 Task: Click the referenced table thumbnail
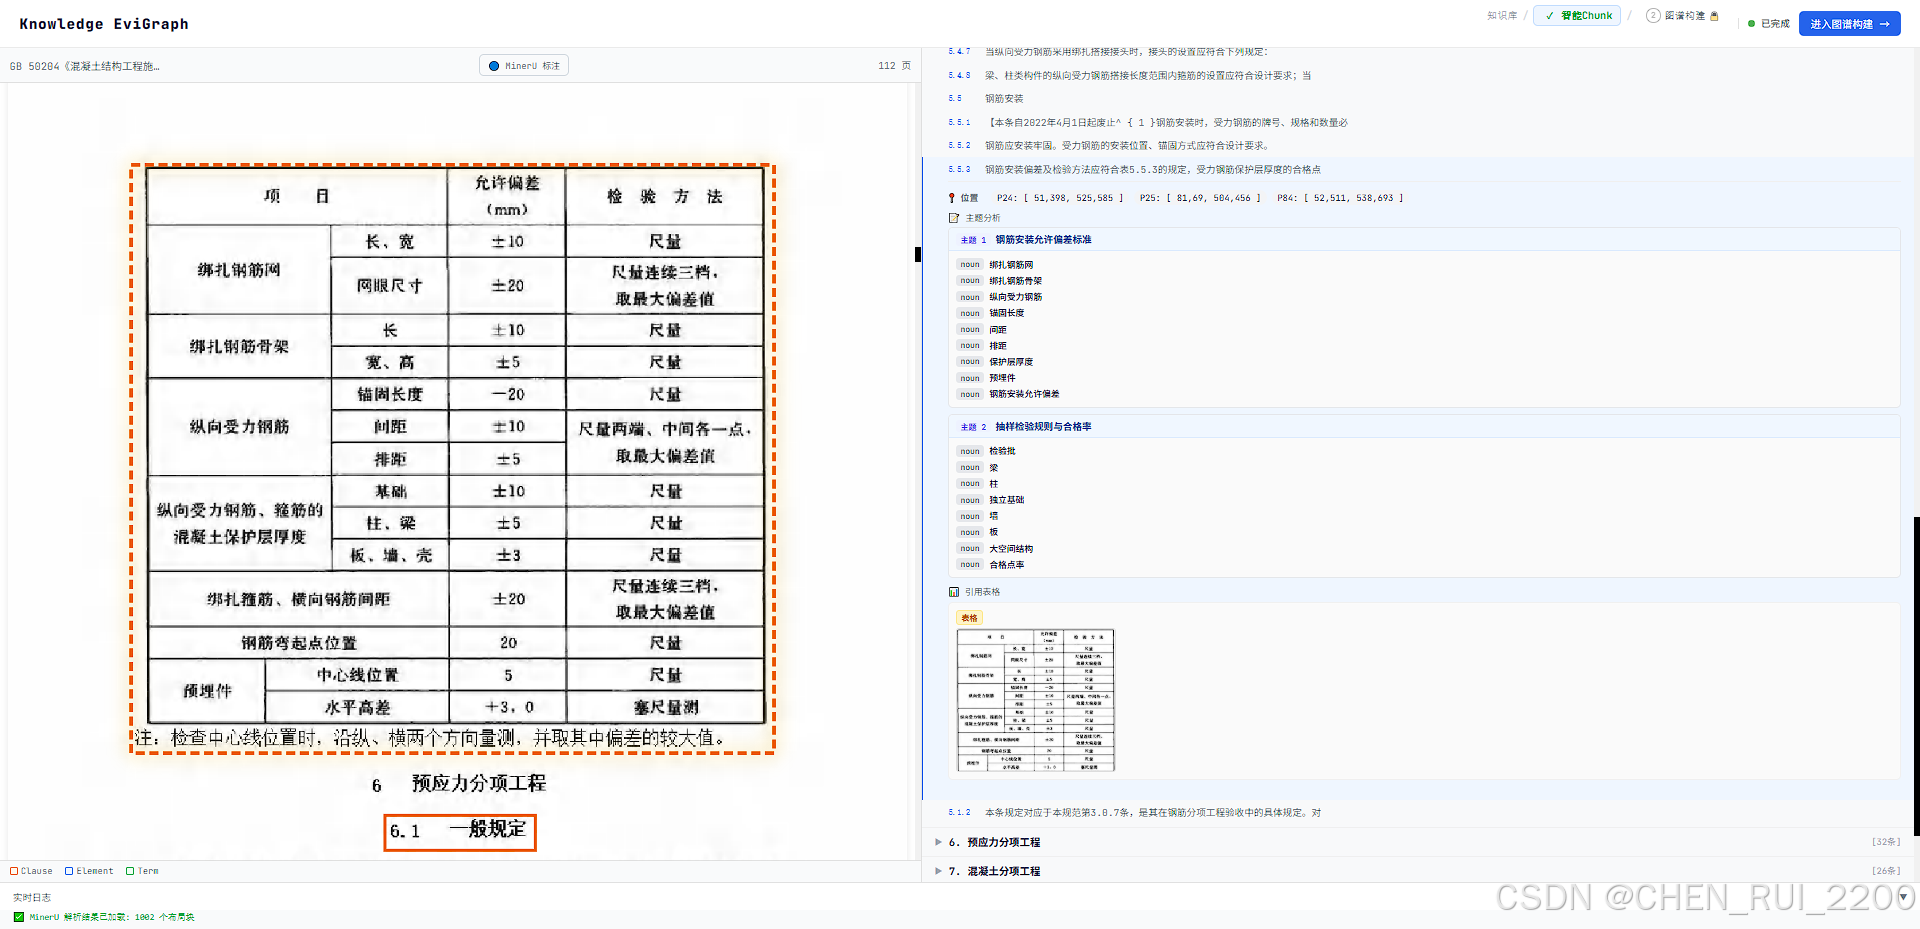[x=1035, y=700]
